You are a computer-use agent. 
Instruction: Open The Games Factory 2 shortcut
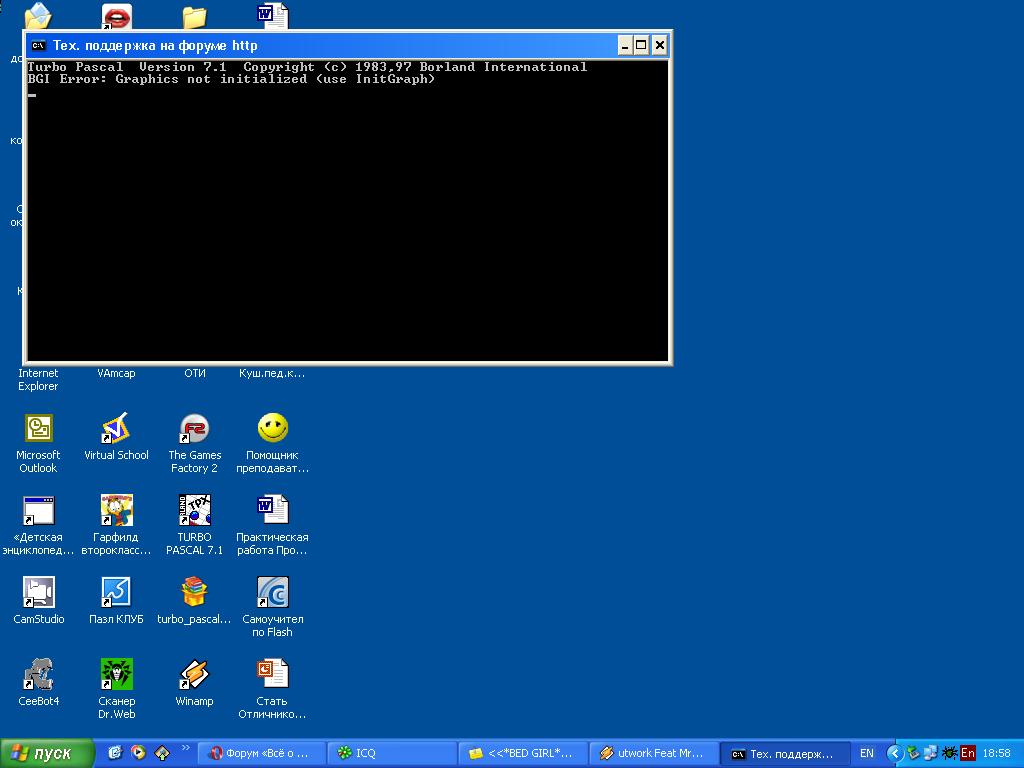point(194,429)
